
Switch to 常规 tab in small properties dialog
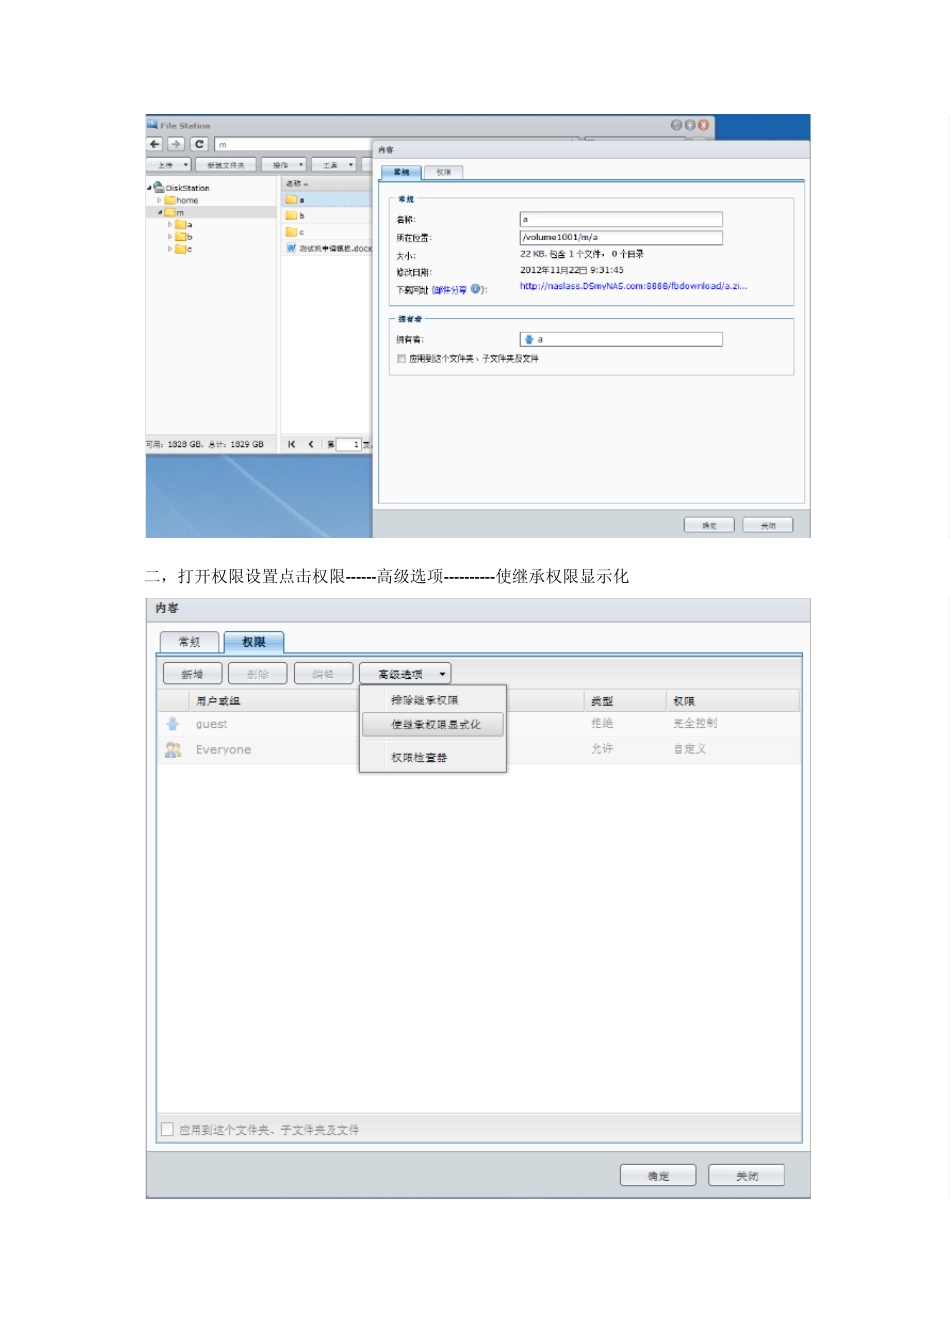[401, 172]
